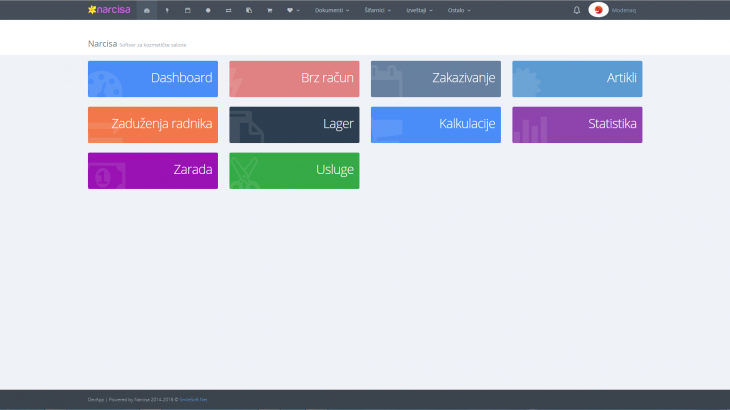
Task: Click the shopping cart icon in navbar
Action: [x=270, y=10]
